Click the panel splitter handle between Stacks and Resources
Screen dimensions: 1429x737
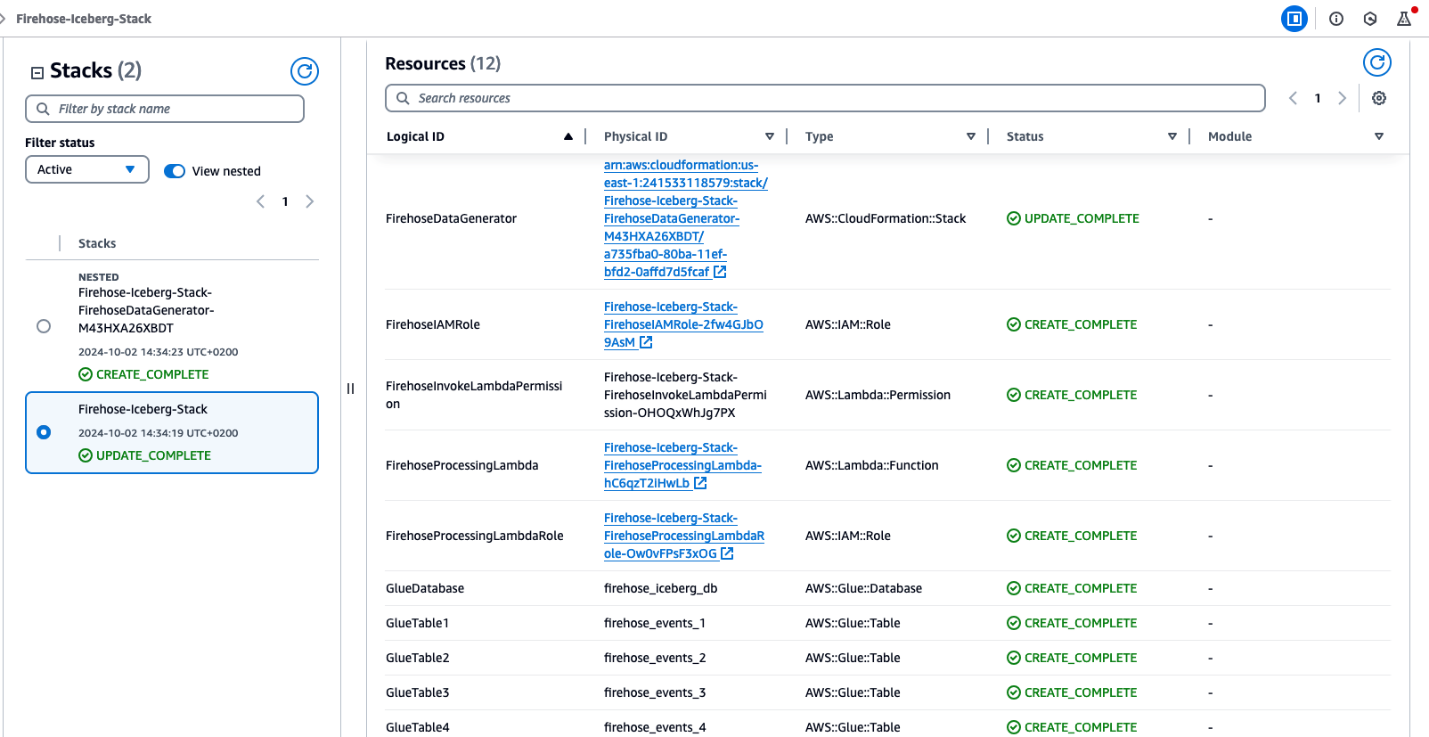point(350,388)
